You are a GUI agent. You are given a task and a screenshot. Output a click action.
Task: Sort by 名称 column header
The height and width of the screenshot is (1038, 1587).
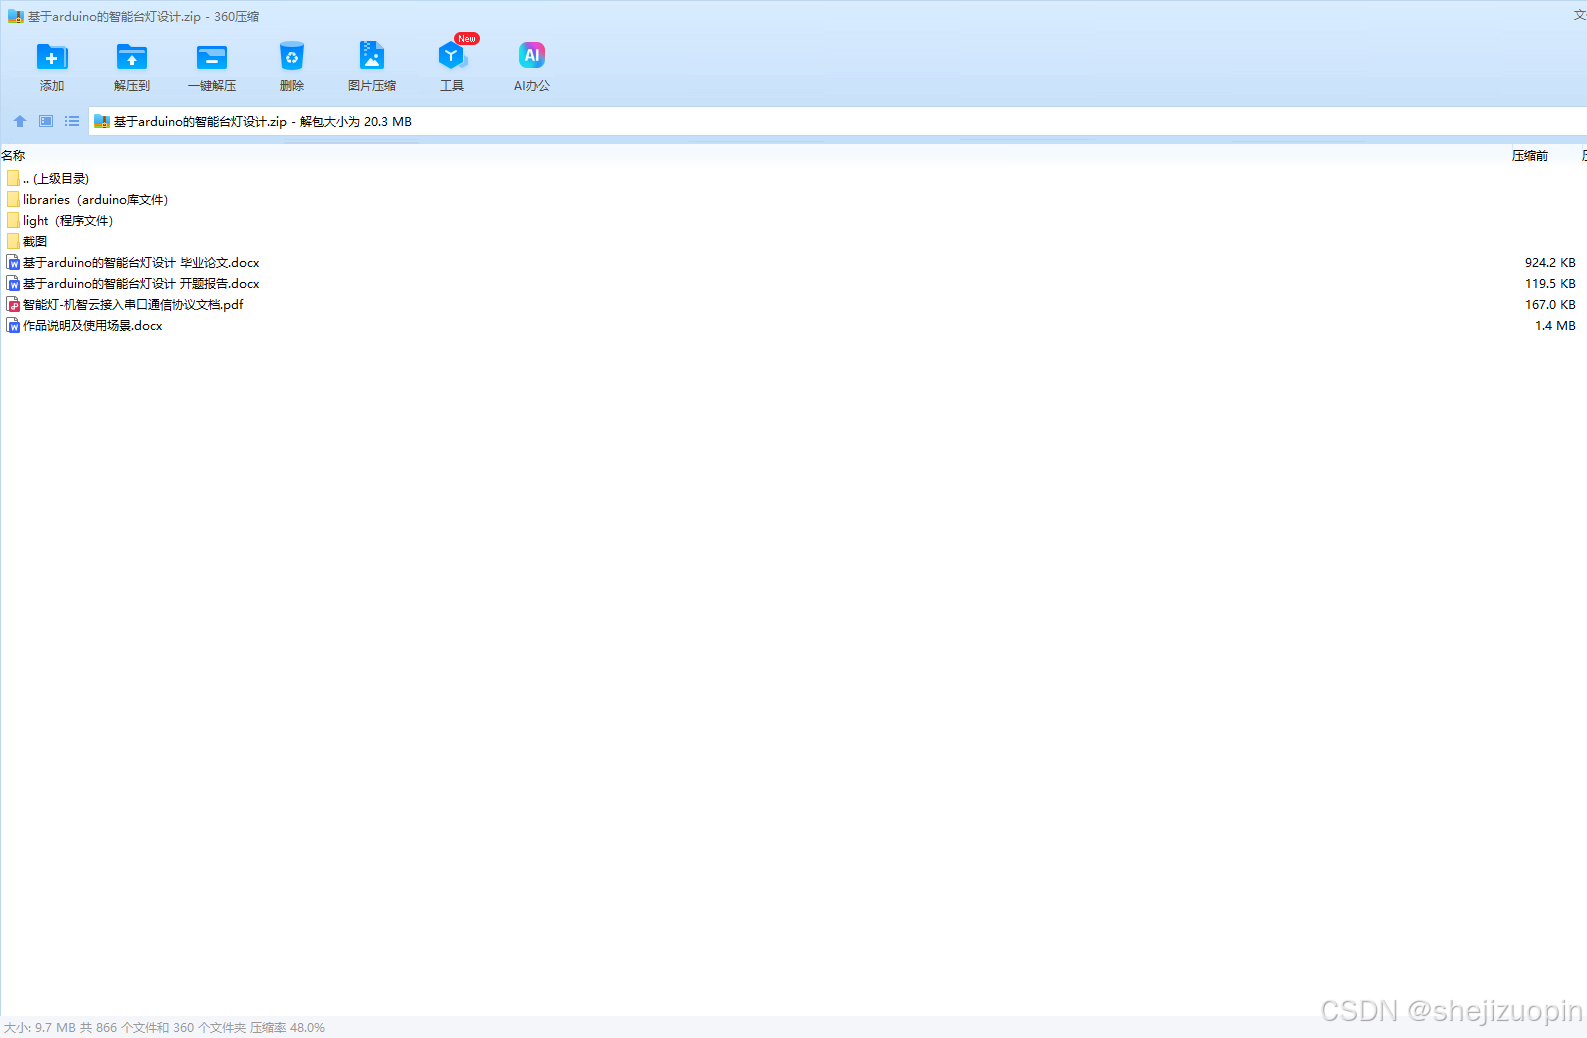[x=13, y=155]
